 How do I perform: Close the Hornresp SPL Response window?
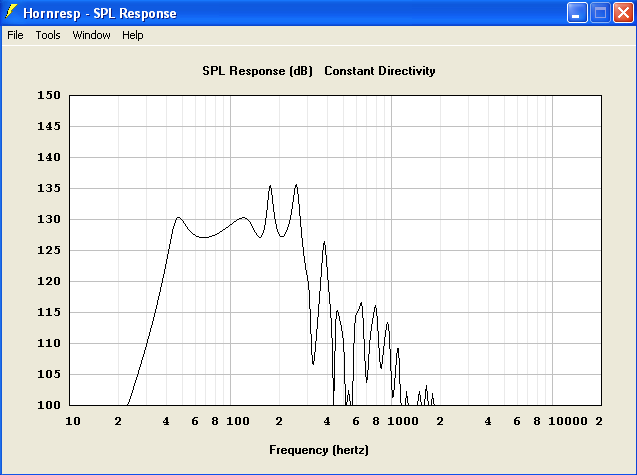point(623,13)
